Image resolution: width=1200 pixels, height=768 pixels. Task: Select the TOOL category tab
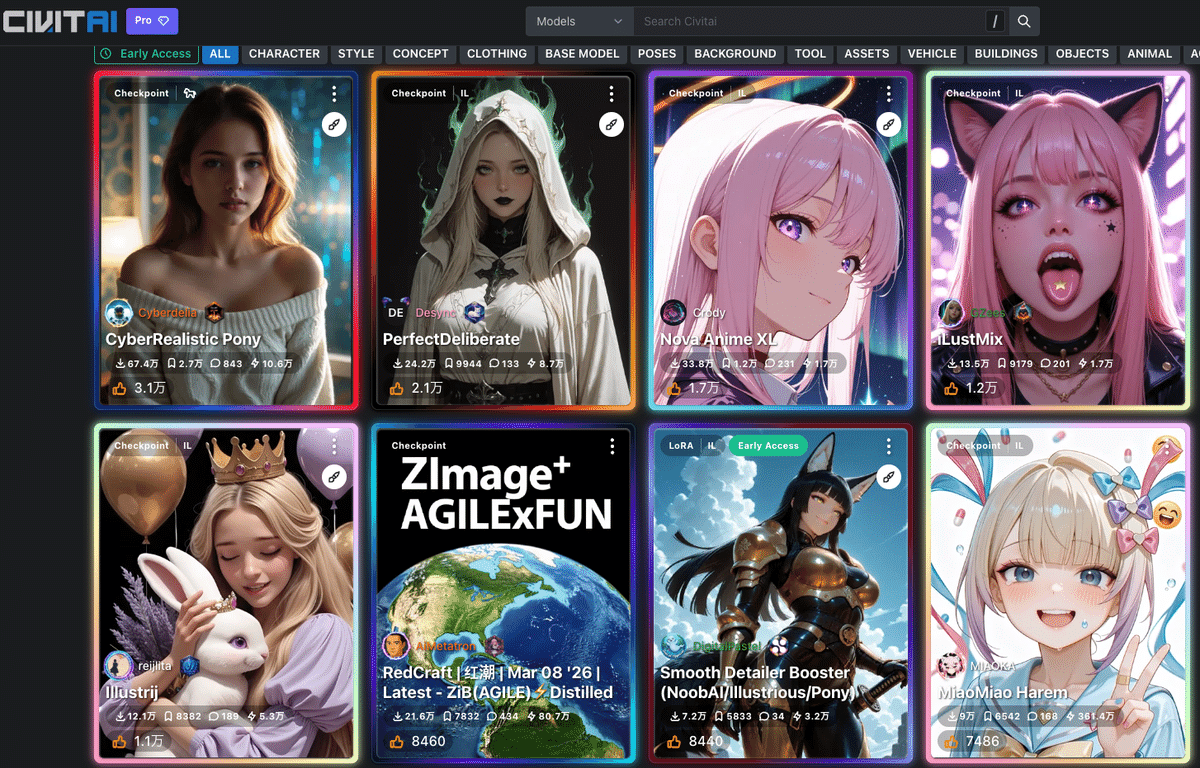(x=810, y=54)
